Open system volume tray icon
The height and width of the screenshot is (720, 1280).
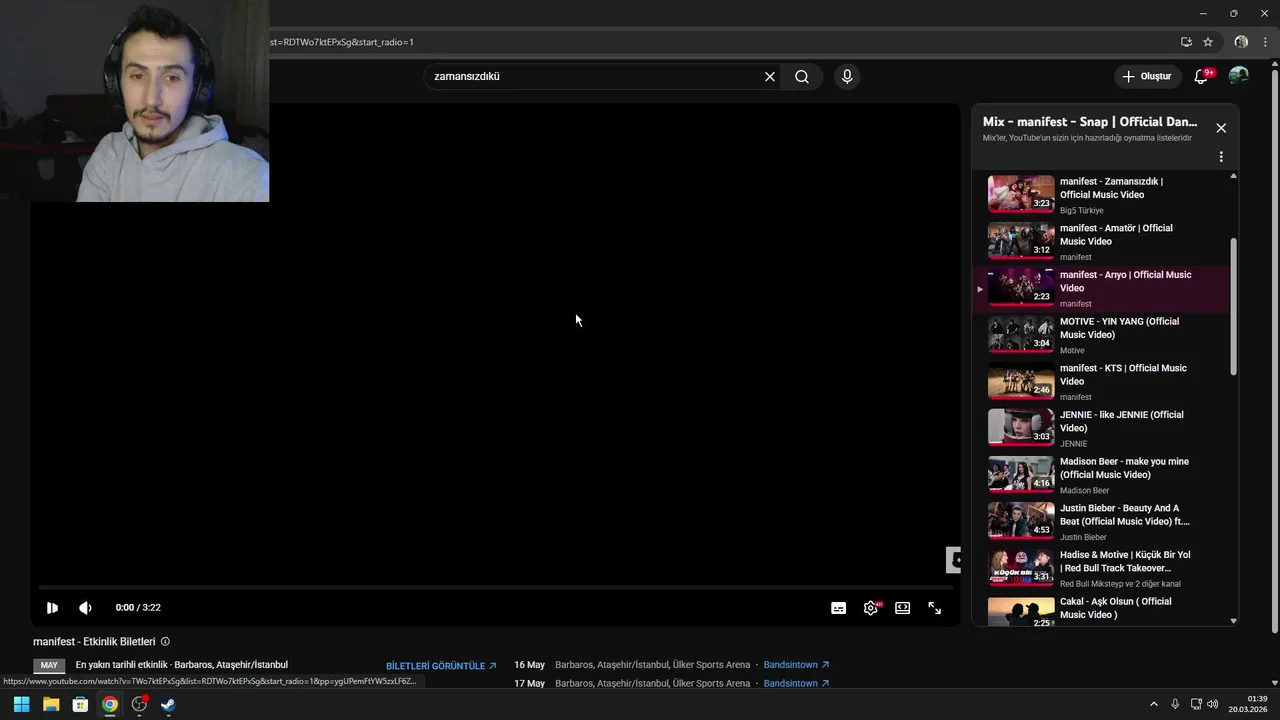[x=1213, y=704]
